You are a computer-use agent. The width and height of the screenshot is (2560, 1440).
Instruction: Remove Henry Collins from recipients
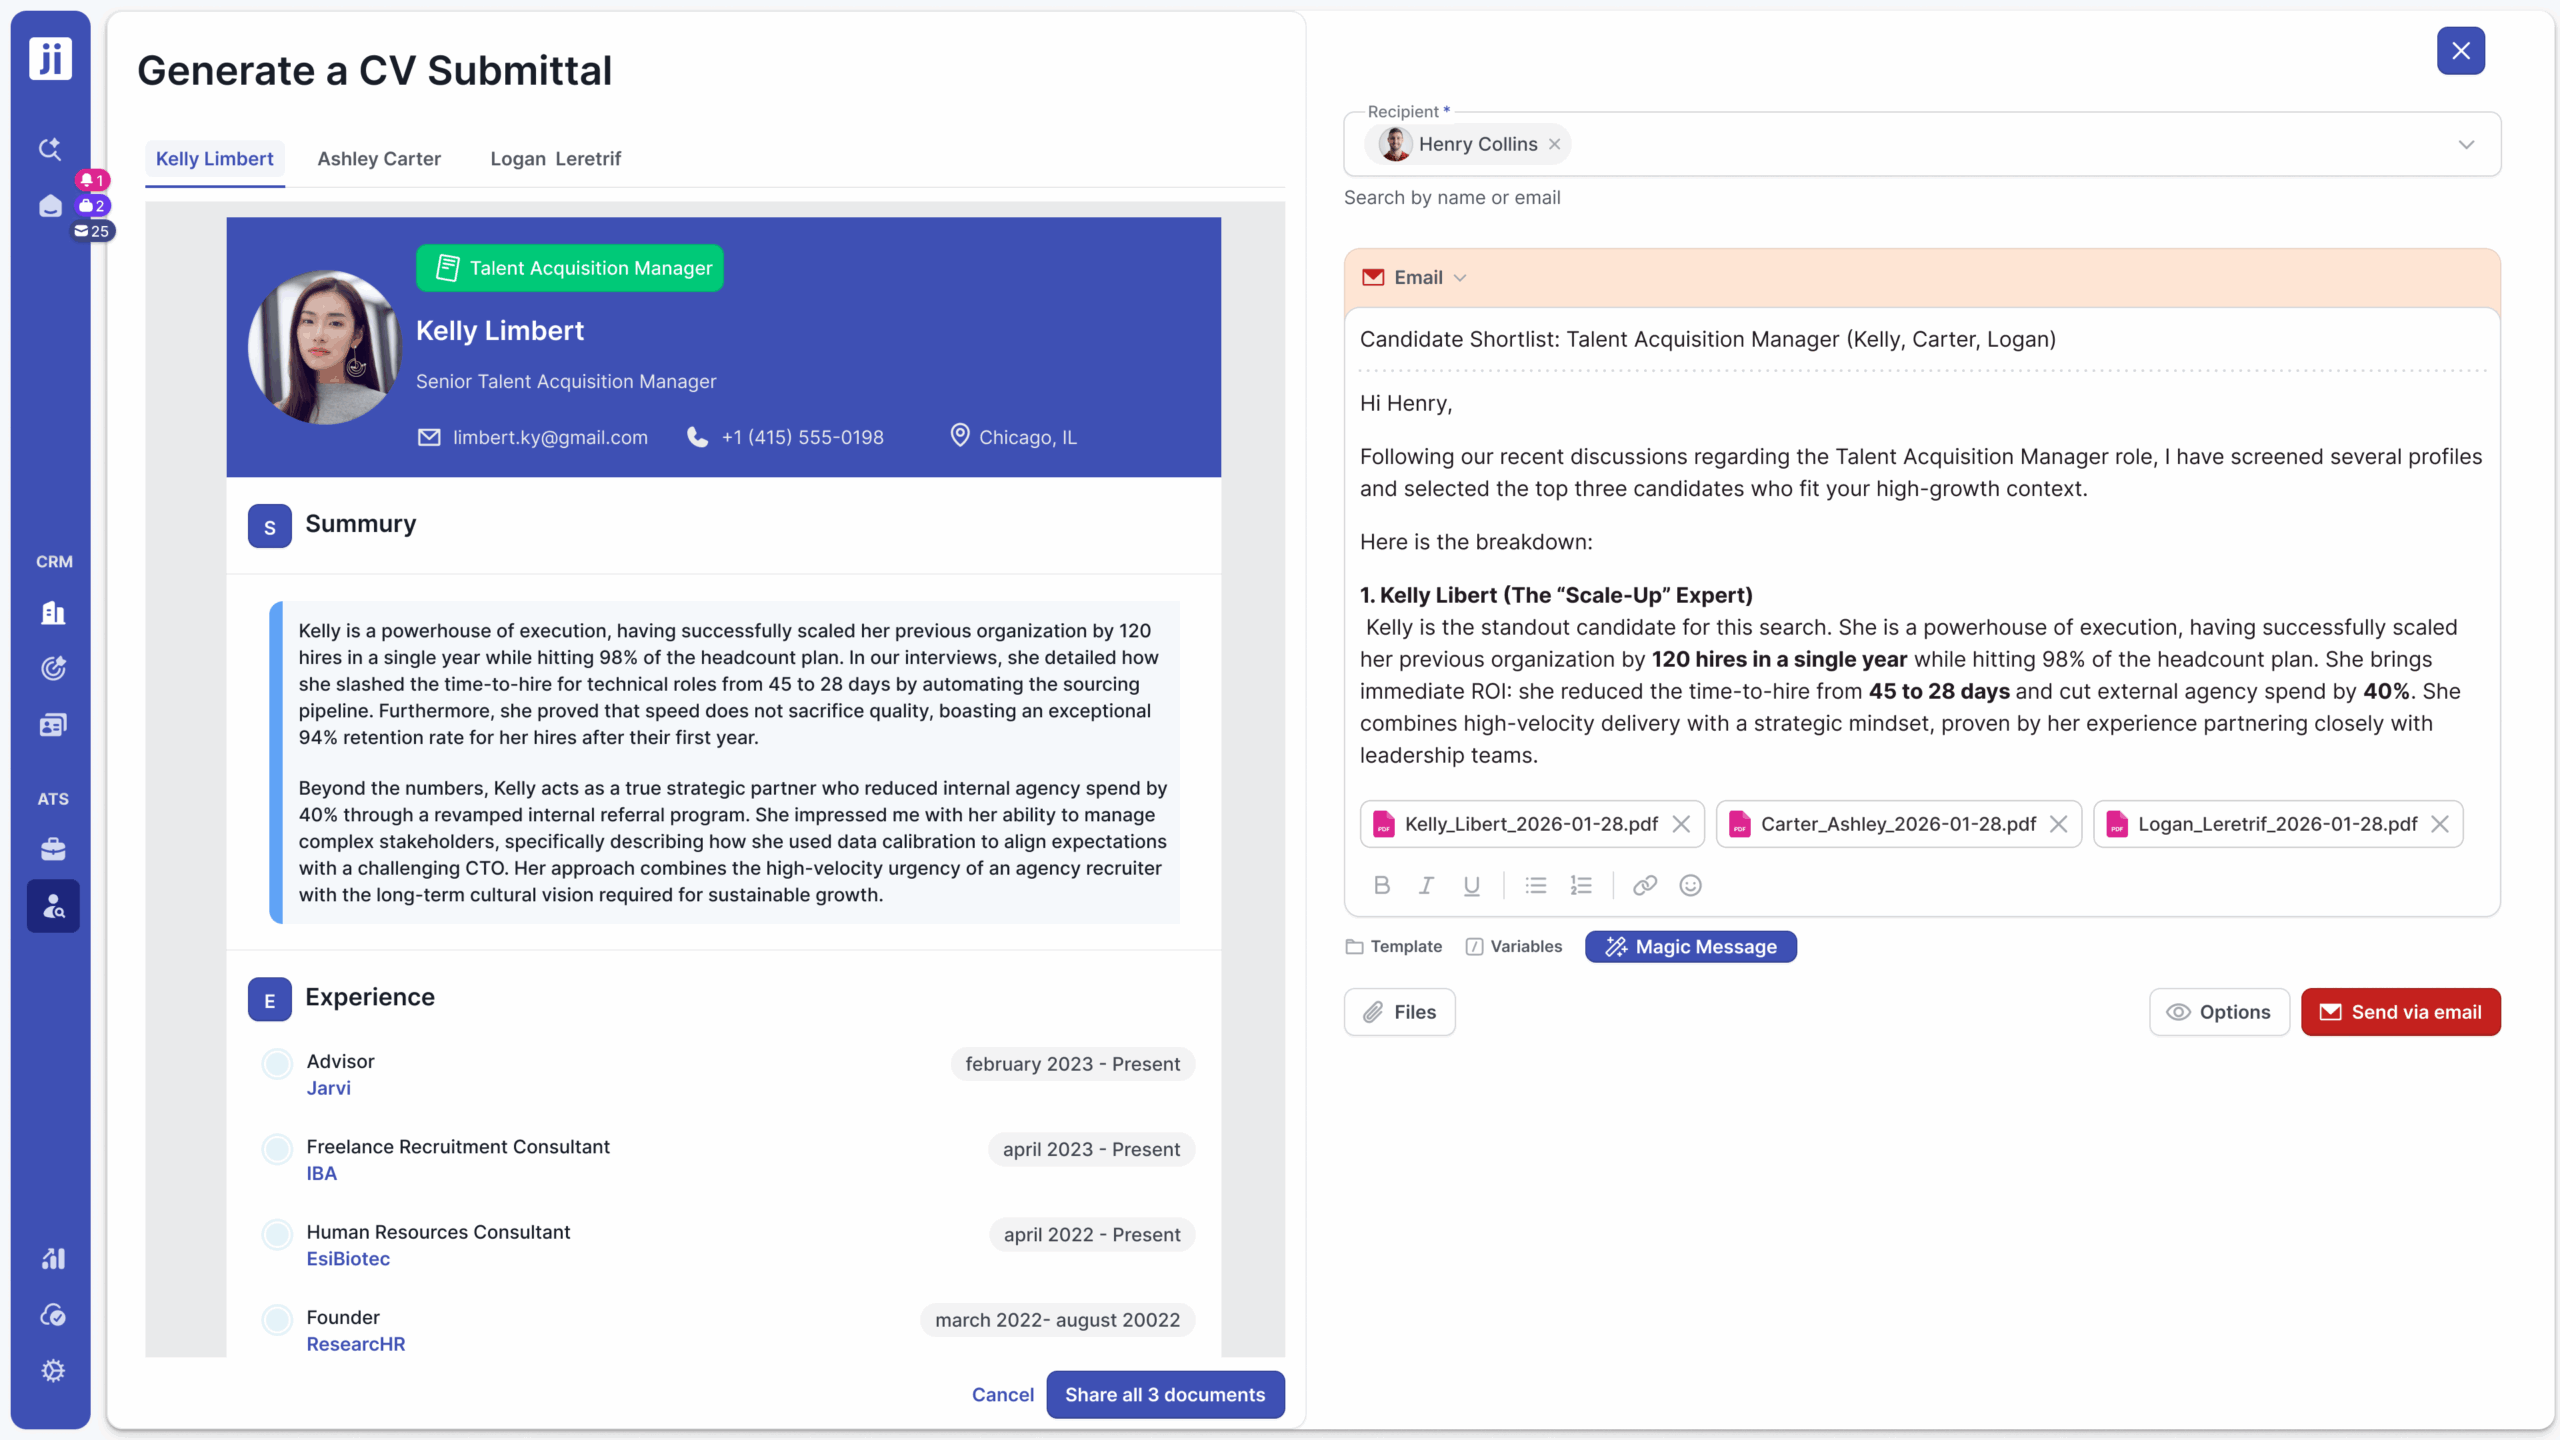pos(1555,144)
